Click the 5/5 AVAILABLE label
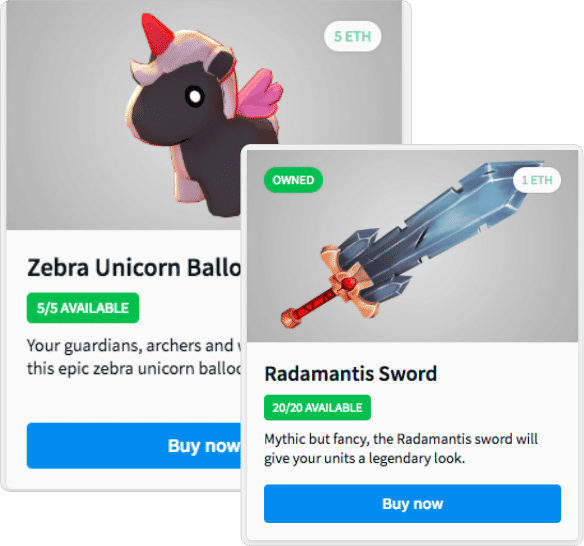Screen dimensions: 584x546 click(x=83, y=308)
